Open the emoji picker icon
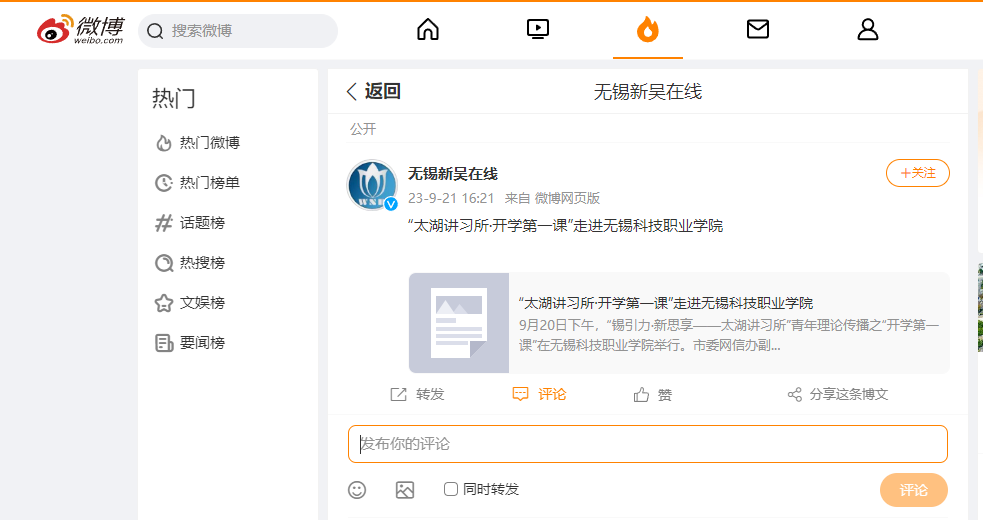Viewport: 983px width, 520px height. [x=357, y=490]
